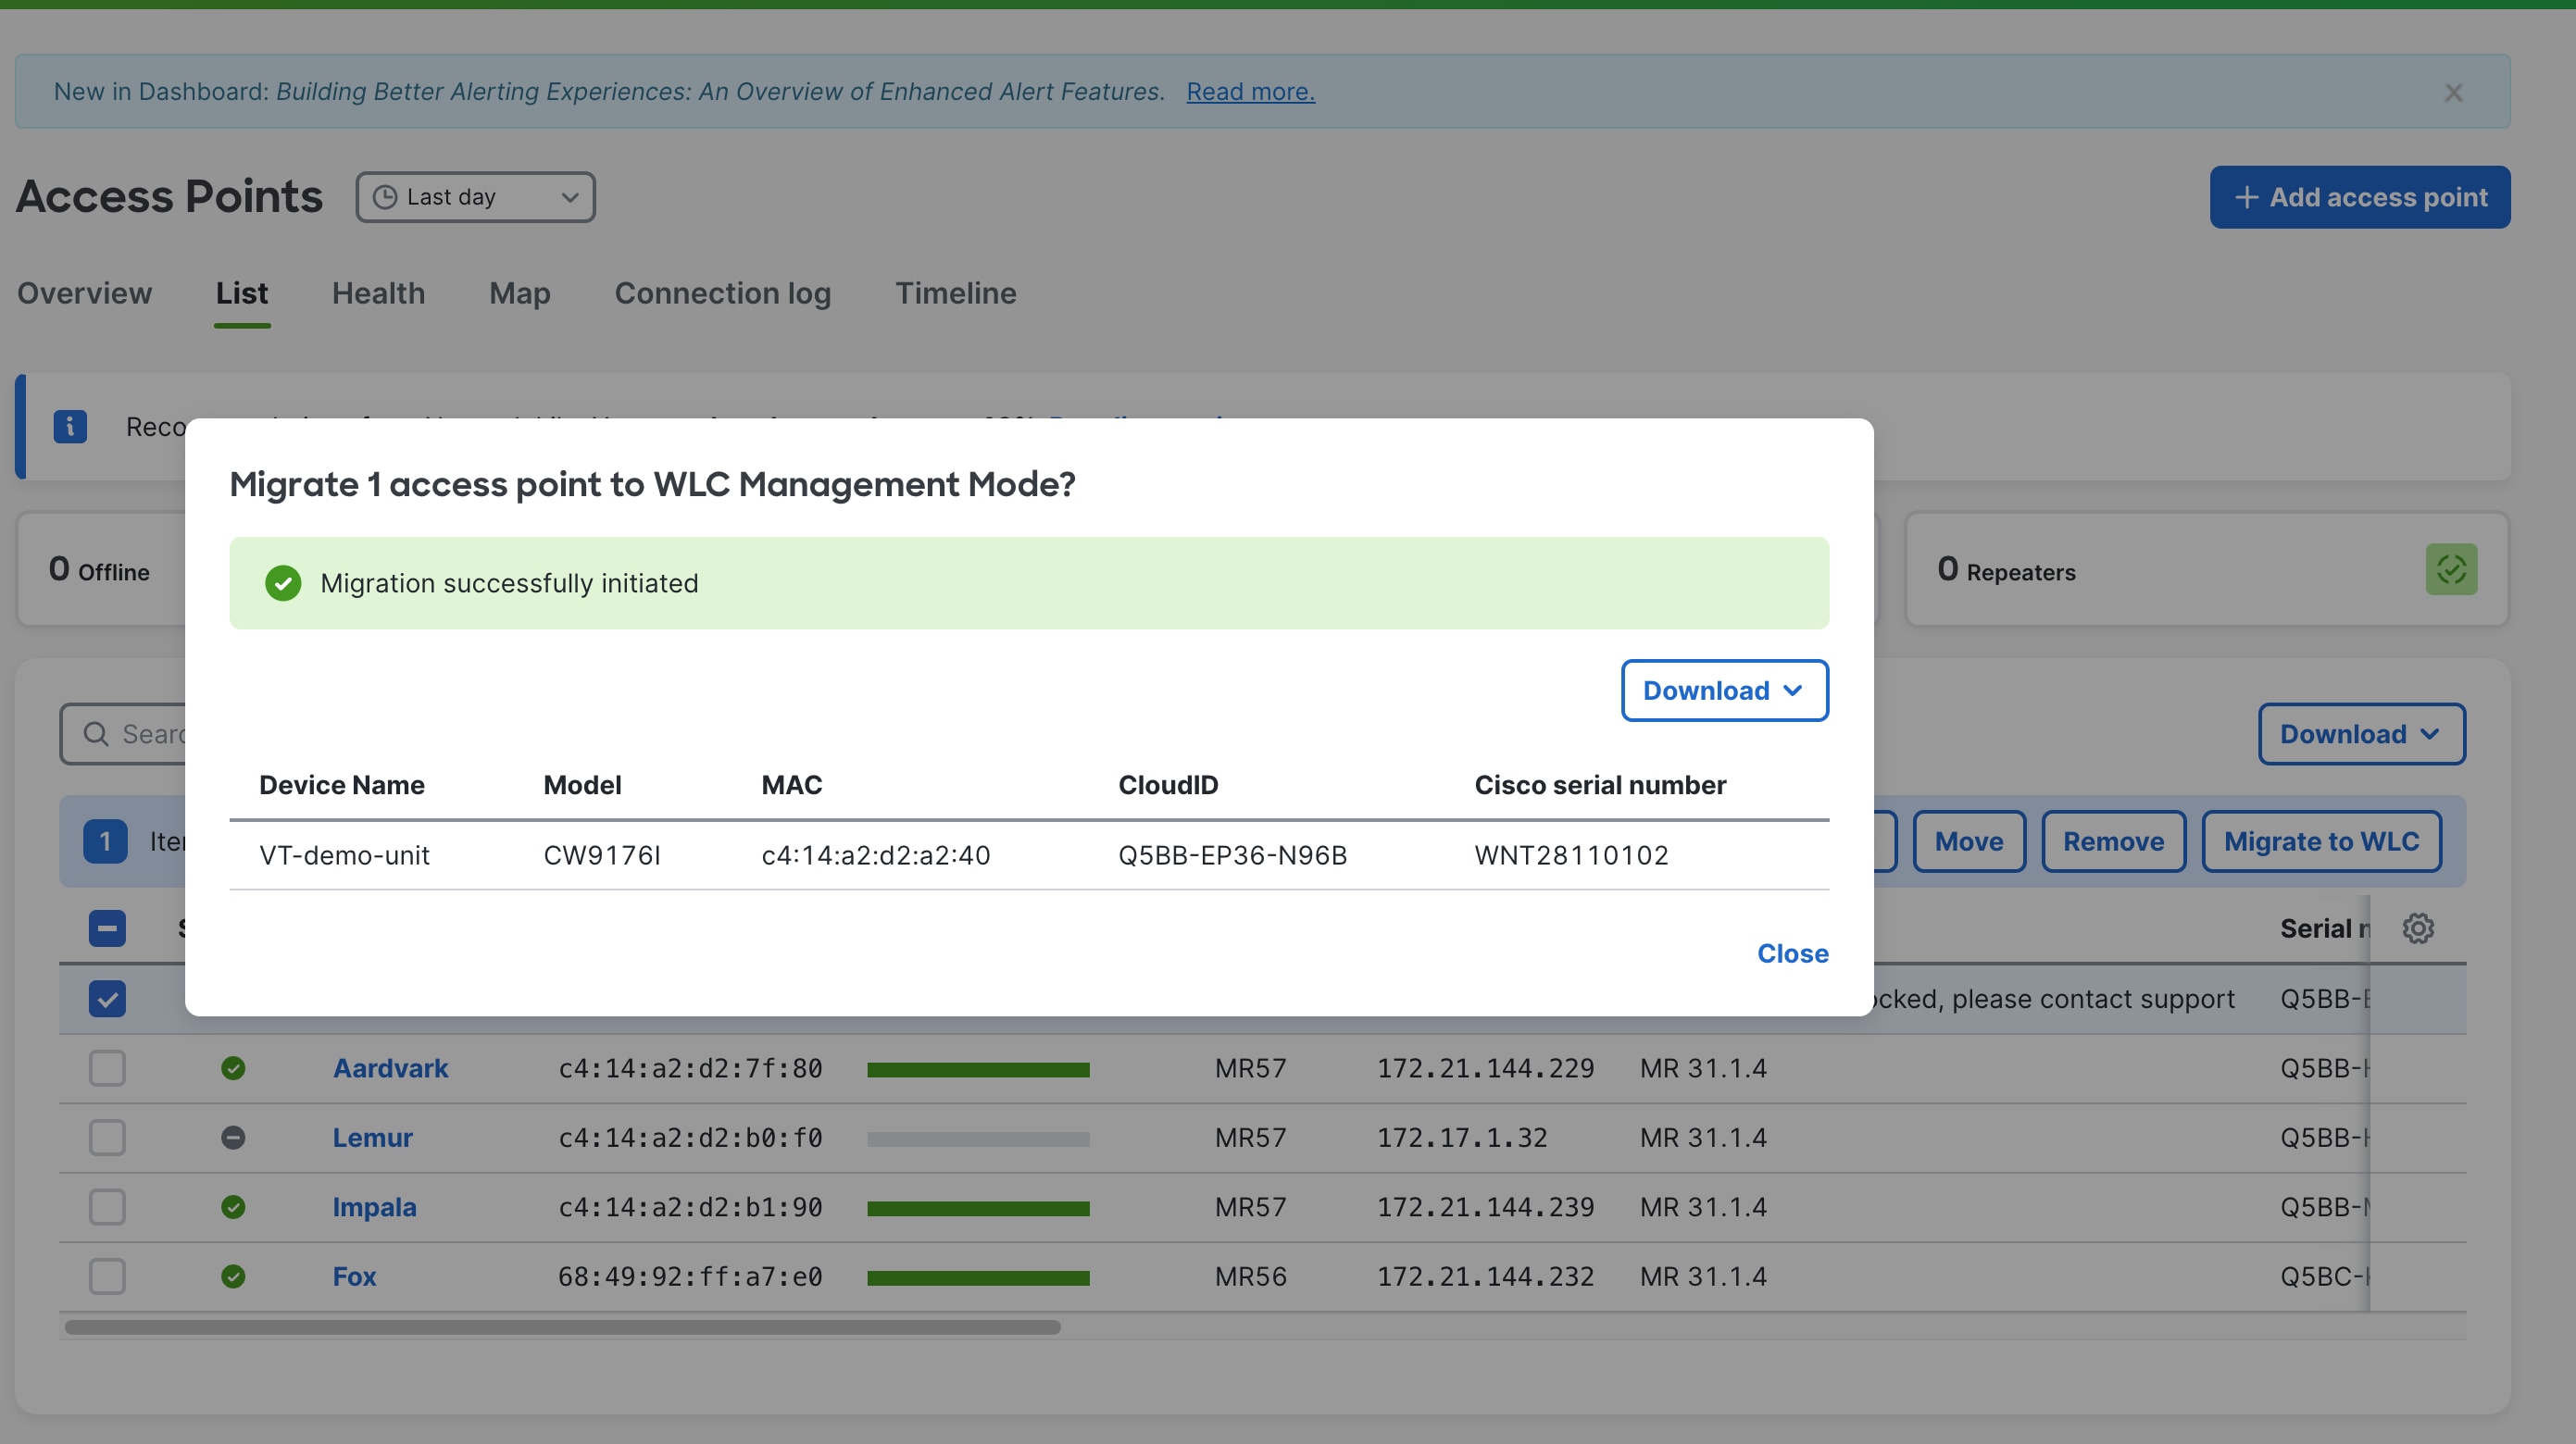2576x1444 pixels.
Task: Dismiss the New in Dashboard banner X icon
Action: (2453, 92)
